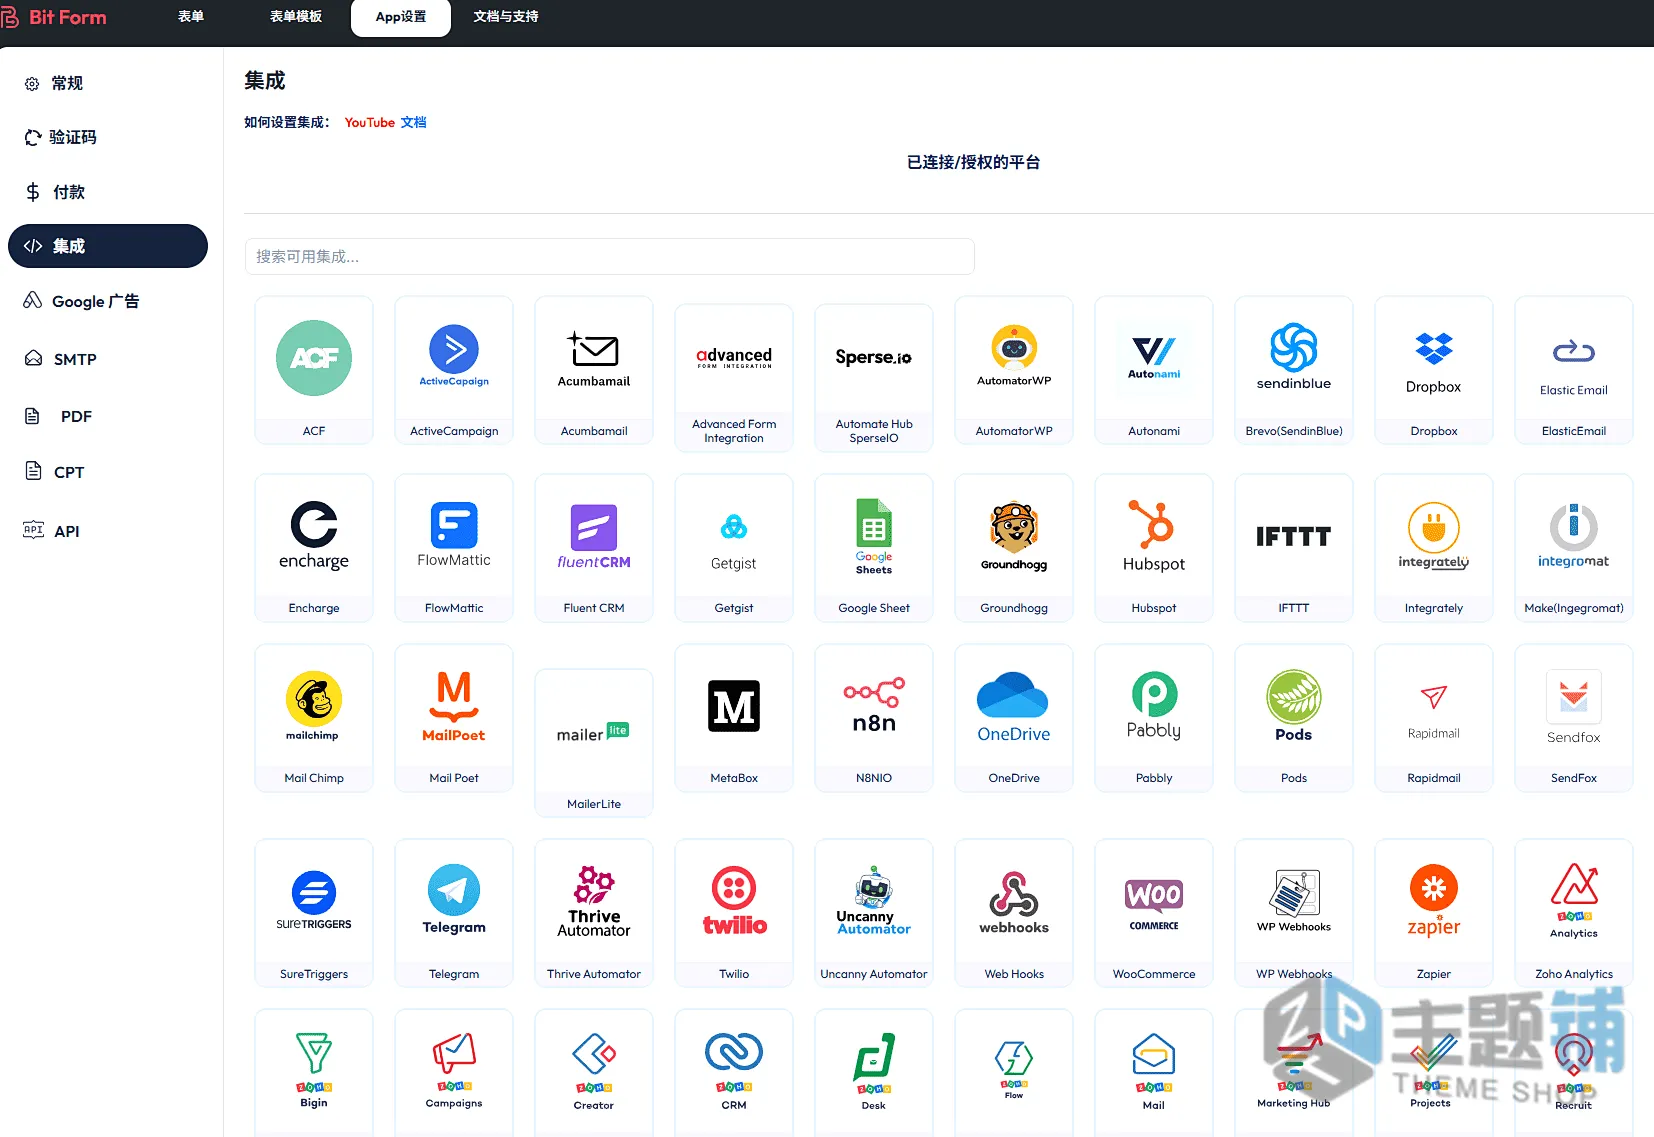Image resolution: width=1654 pixels, height=1137 pixels.
Task: Select the ActiveCampaign integration icon
Action: [x=454, y=355]
